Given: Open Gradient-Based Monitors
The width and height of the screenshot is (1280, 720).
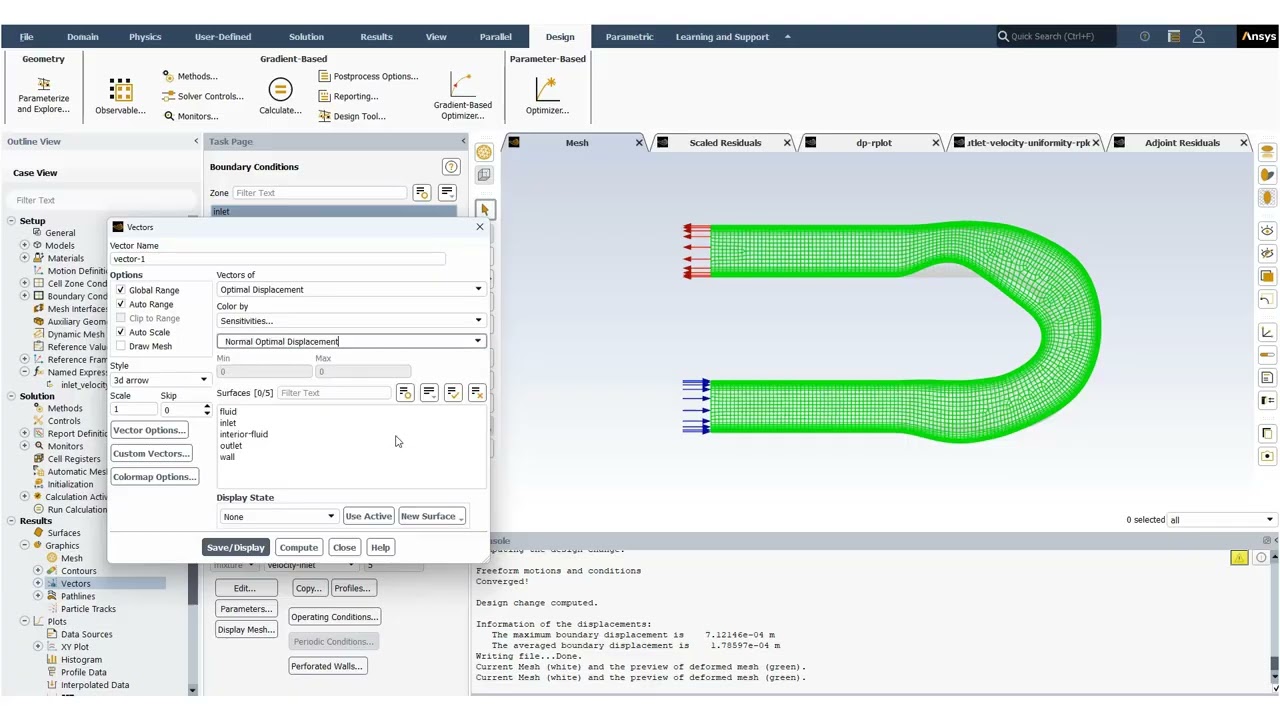Looking at the screenshot, I should [x=190, y=116].
